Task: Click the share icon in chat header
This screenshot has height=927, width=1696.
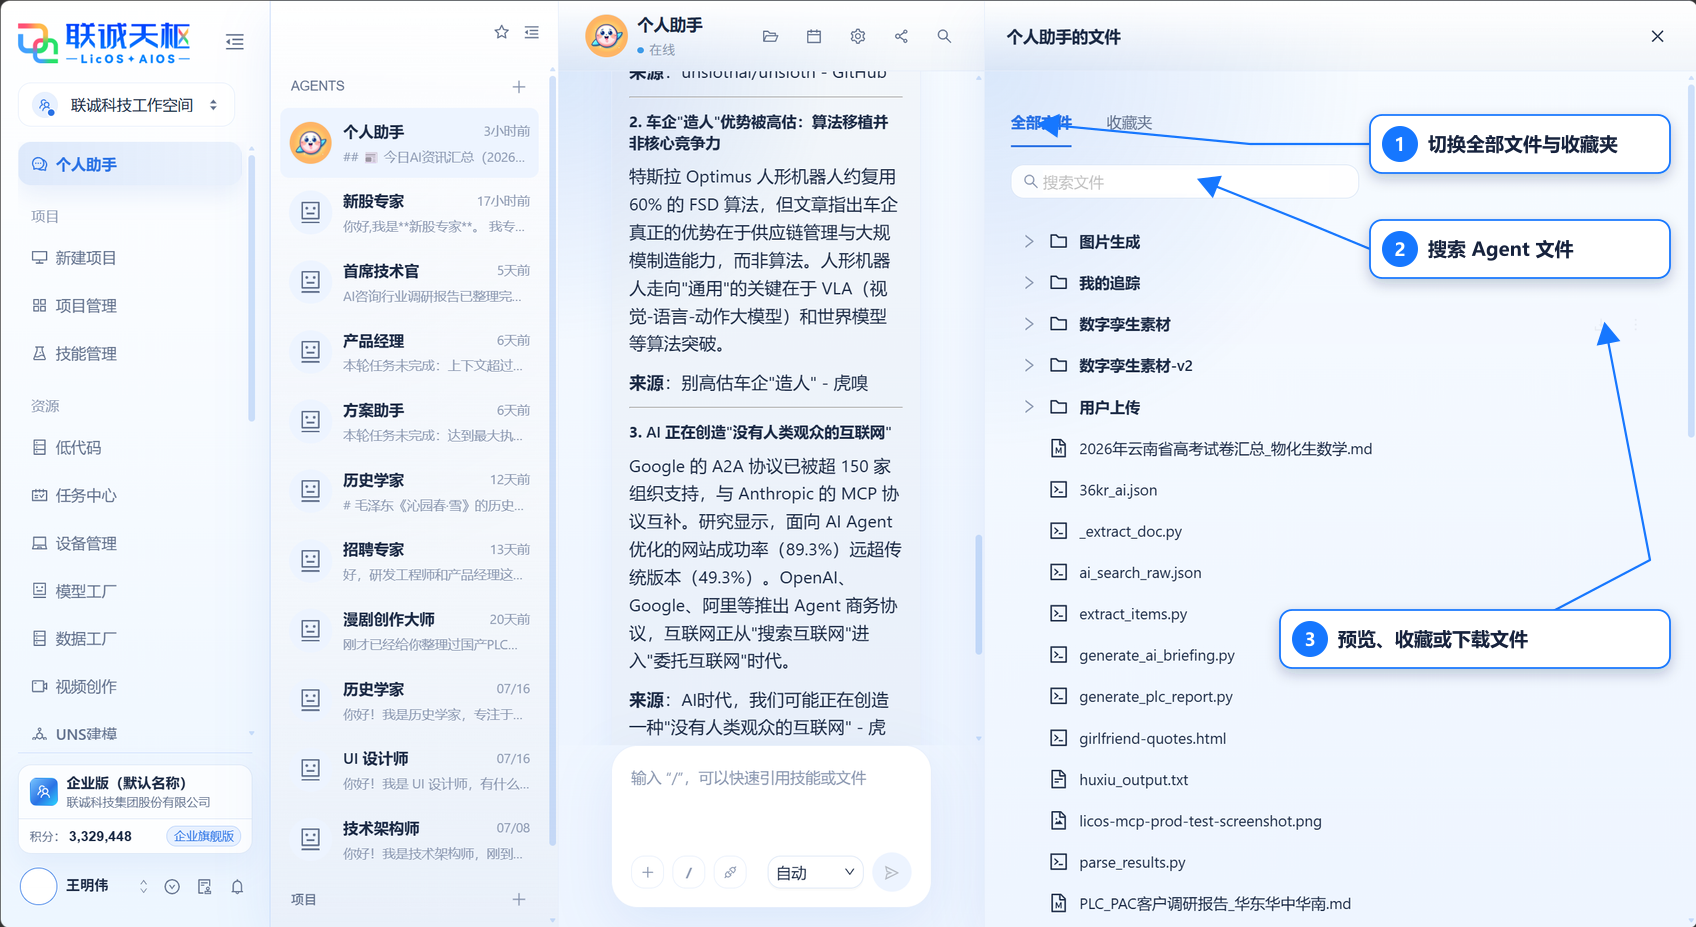Action: pyautogui.click(x=901, y=36)
